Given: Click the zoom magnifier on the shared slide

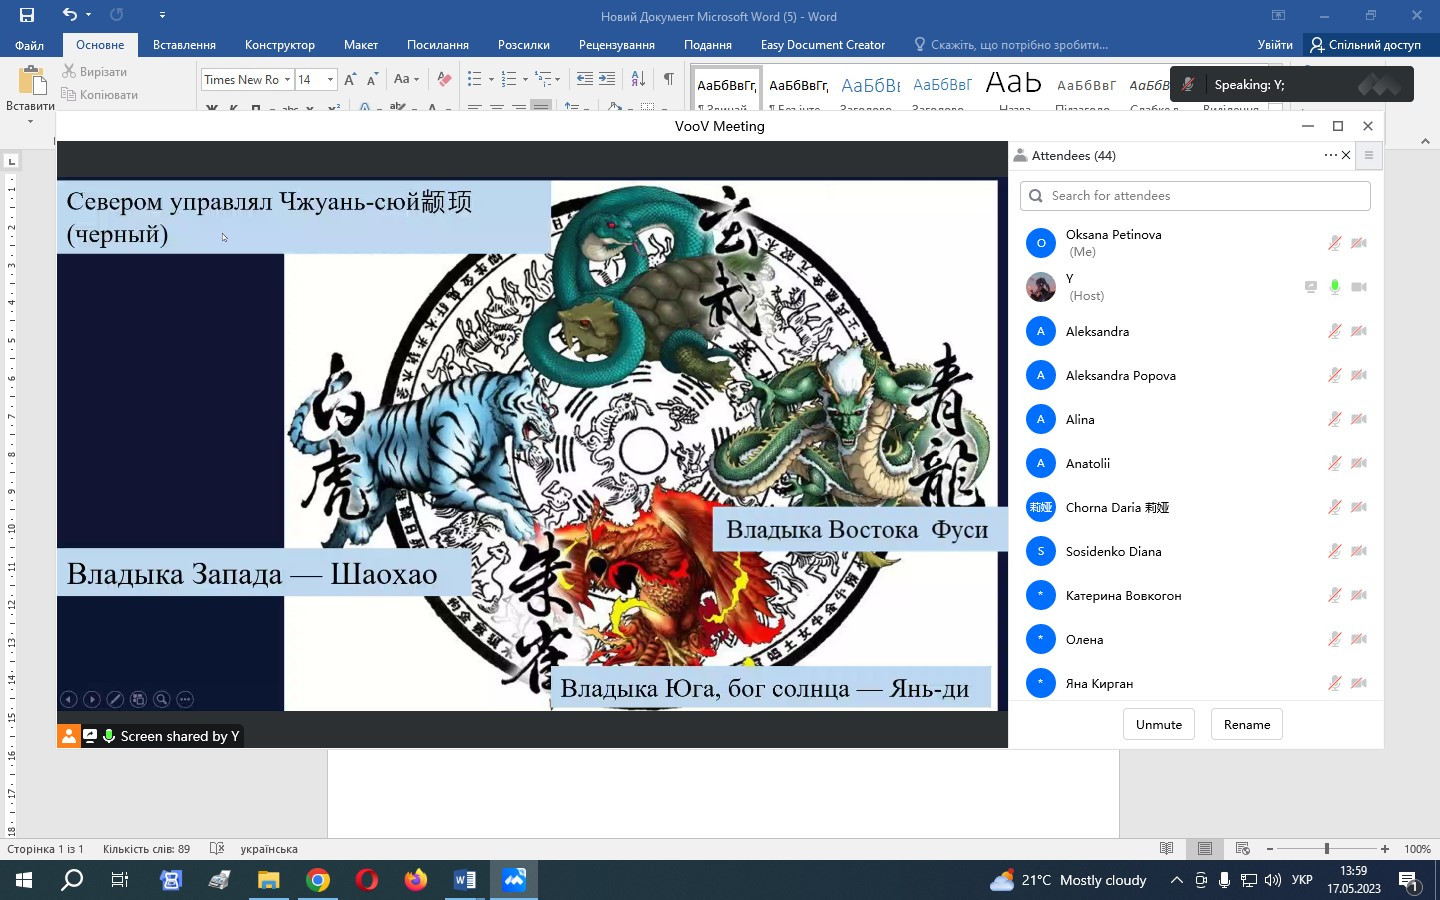Looking at the screenshot, I should click(161, 699).
